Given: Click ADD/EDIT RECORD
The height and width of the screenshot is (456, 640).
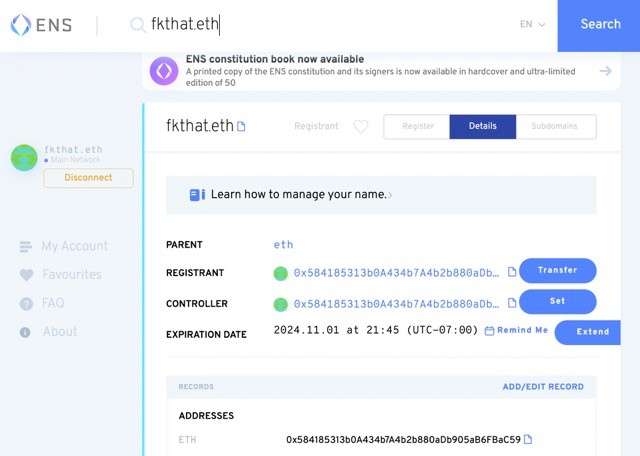Looking at the screenshot, I should pos(543,387).
